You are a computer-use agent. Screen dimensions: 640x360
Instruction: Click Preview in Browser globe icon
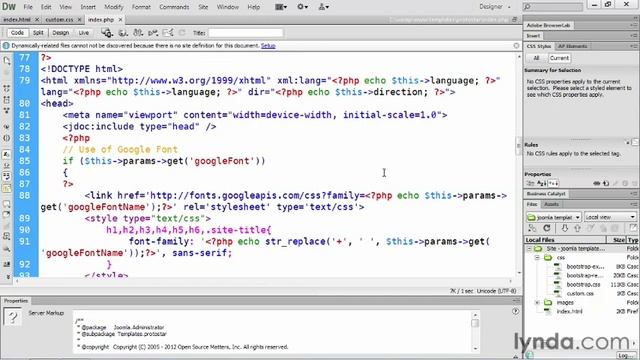123,33
